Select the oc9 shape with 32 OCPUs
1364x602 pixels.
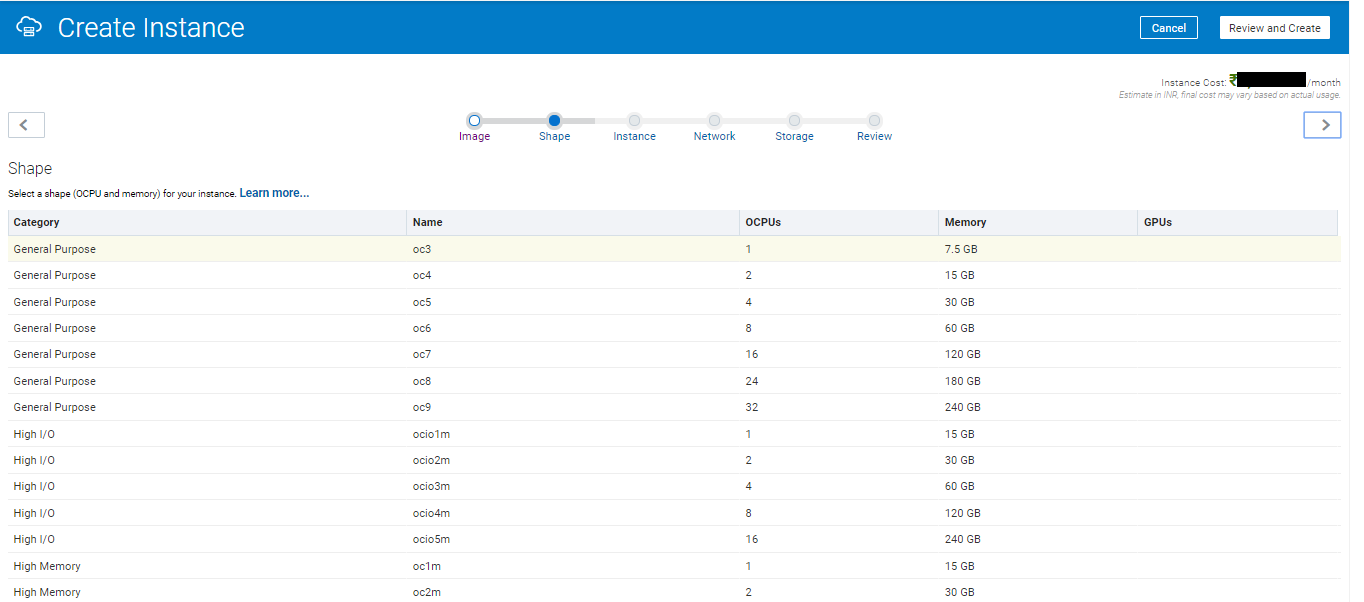tap(422, 406)
